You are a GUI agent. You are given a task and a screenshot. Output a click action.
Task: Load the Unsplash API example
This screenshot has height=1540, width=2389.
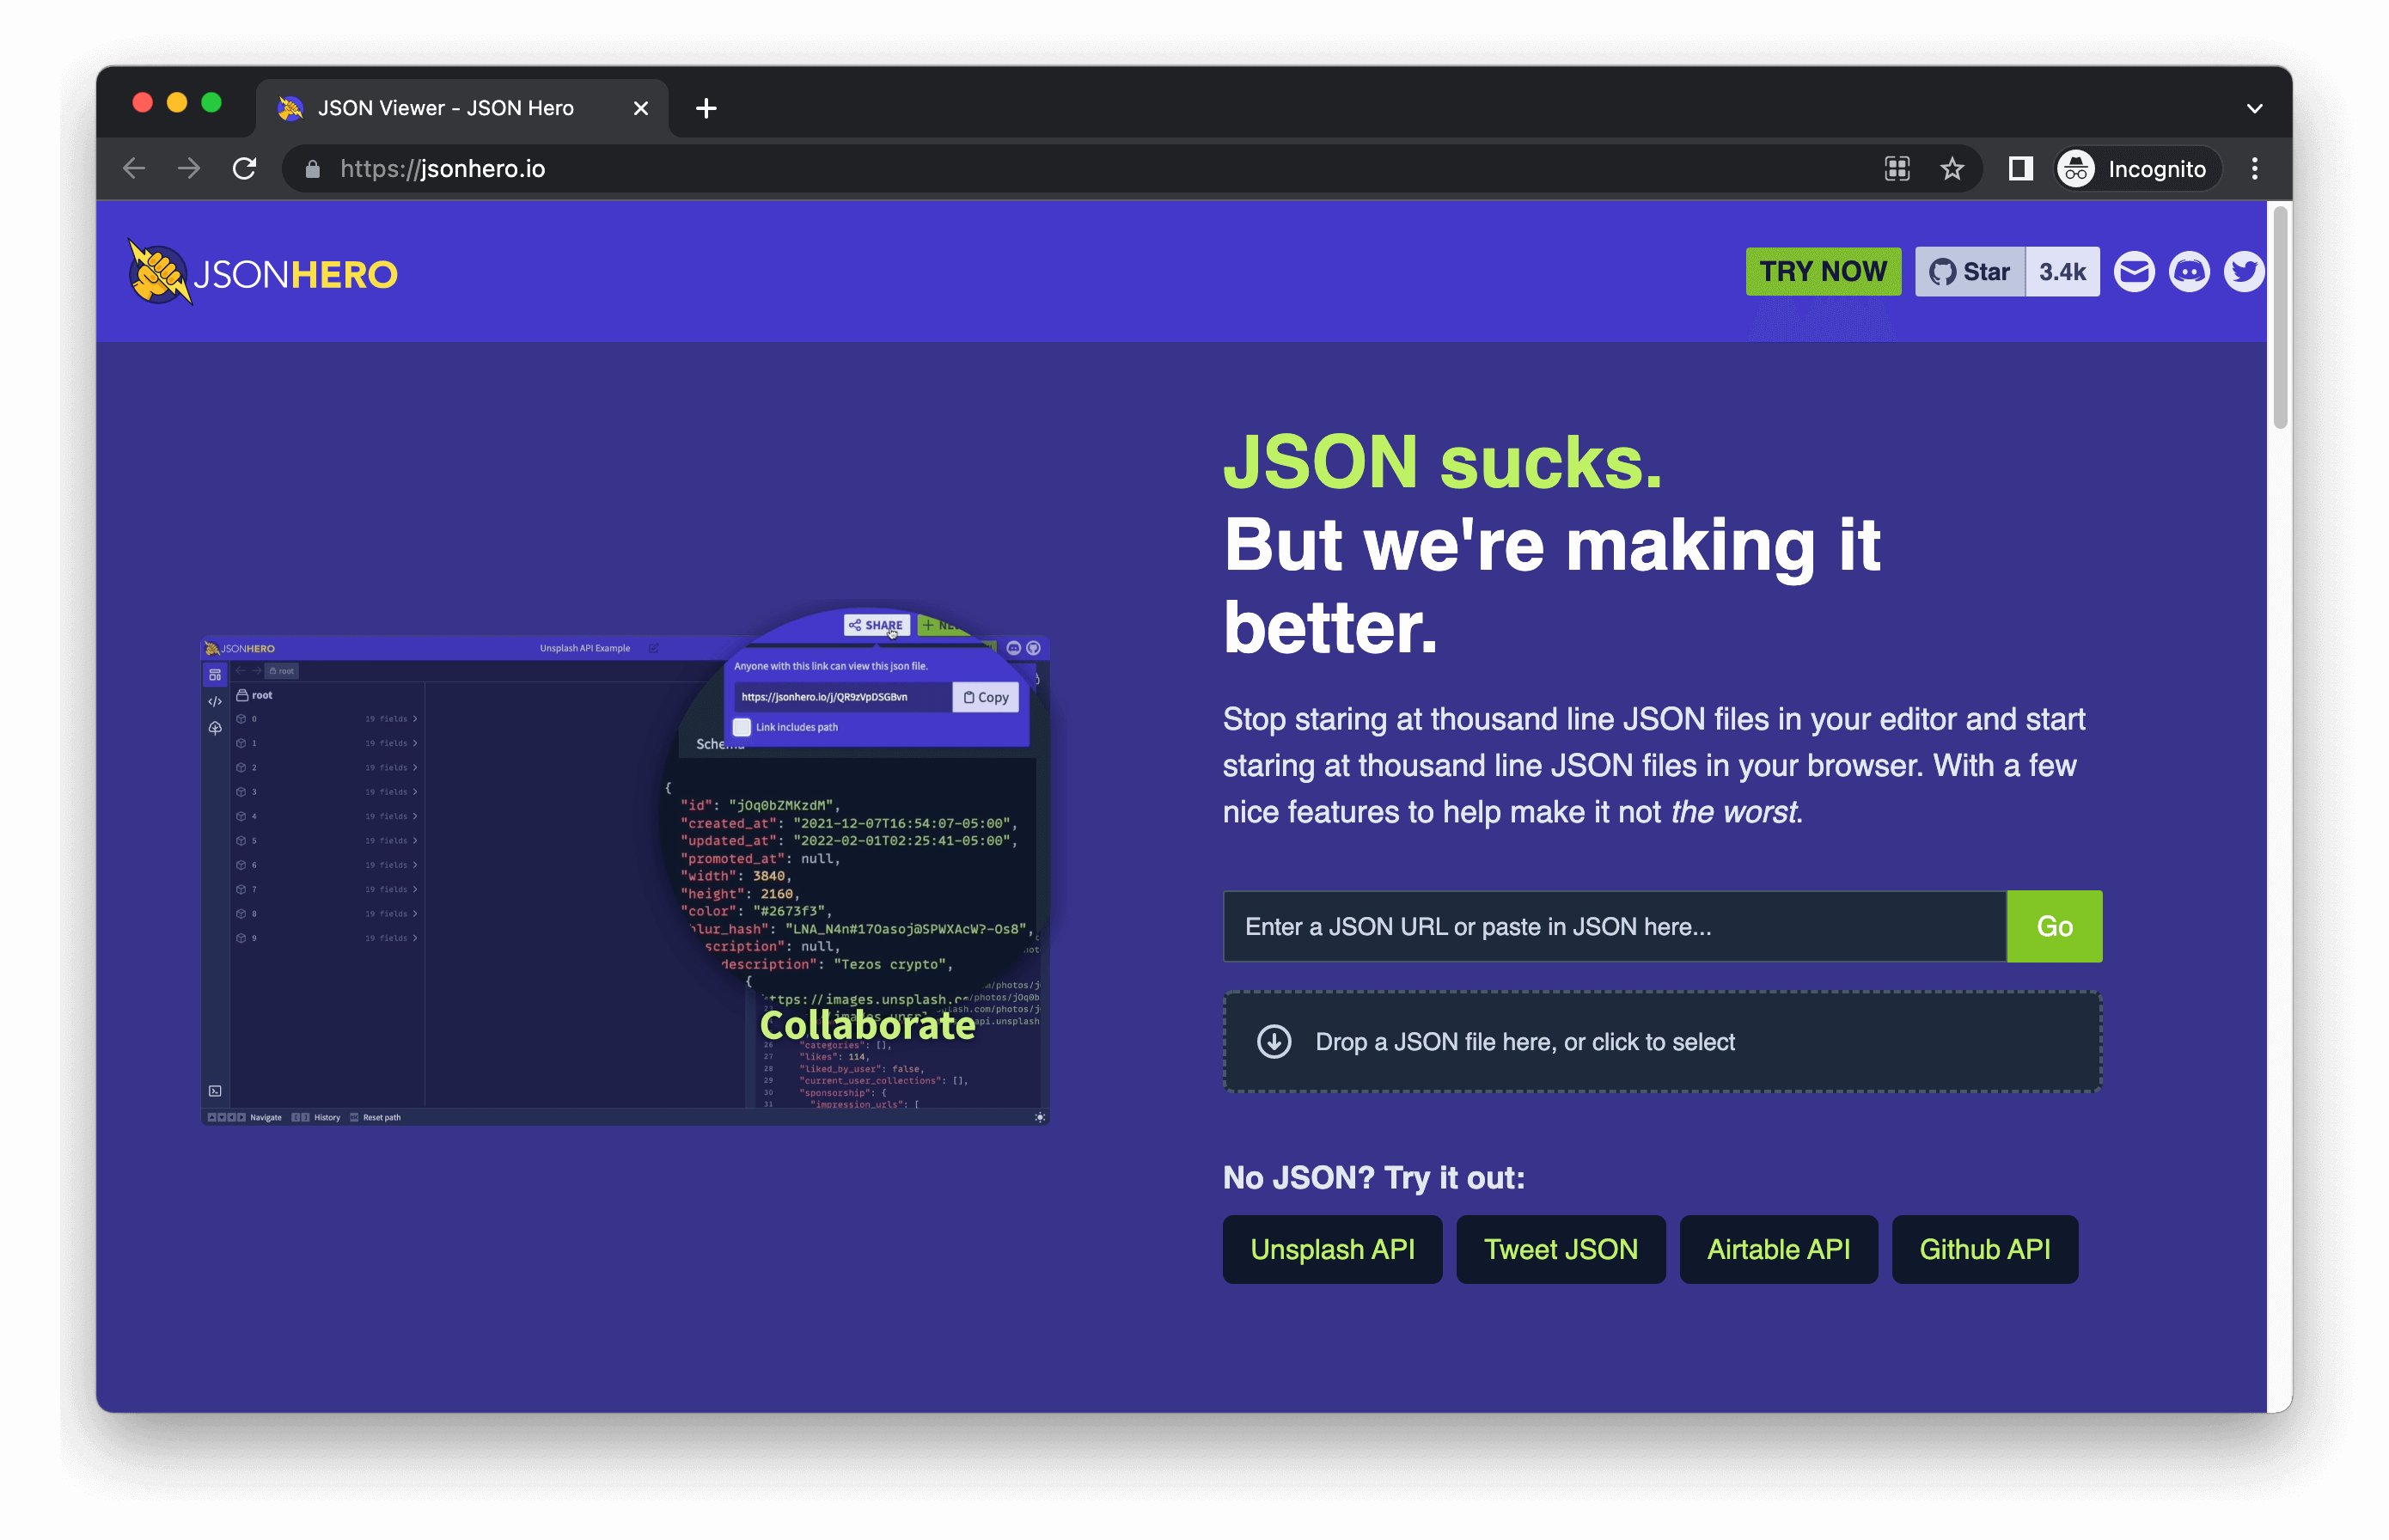[x=1332, y=1249]
